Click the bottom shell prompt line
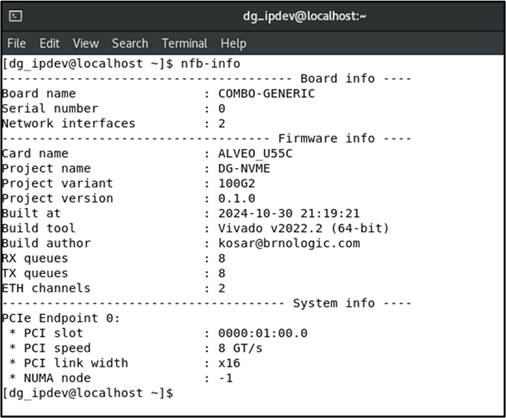Image resolution: width=506 pixels, height=418 pixels. tap(87, 393)
